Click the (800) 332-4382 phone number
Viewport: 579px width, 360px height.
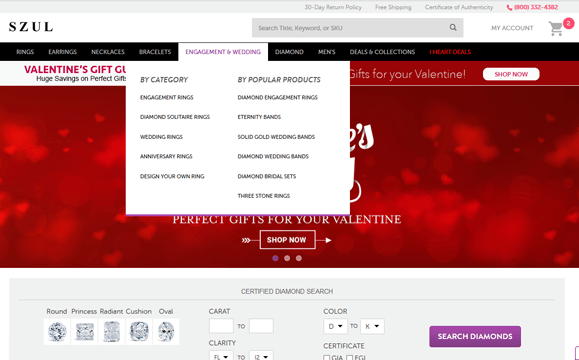[x=536, y=7]
